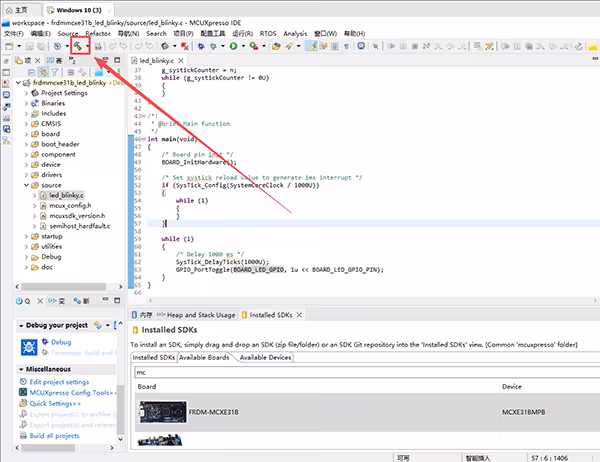Collapse the Miscellaneous section

tap(21, 369)
